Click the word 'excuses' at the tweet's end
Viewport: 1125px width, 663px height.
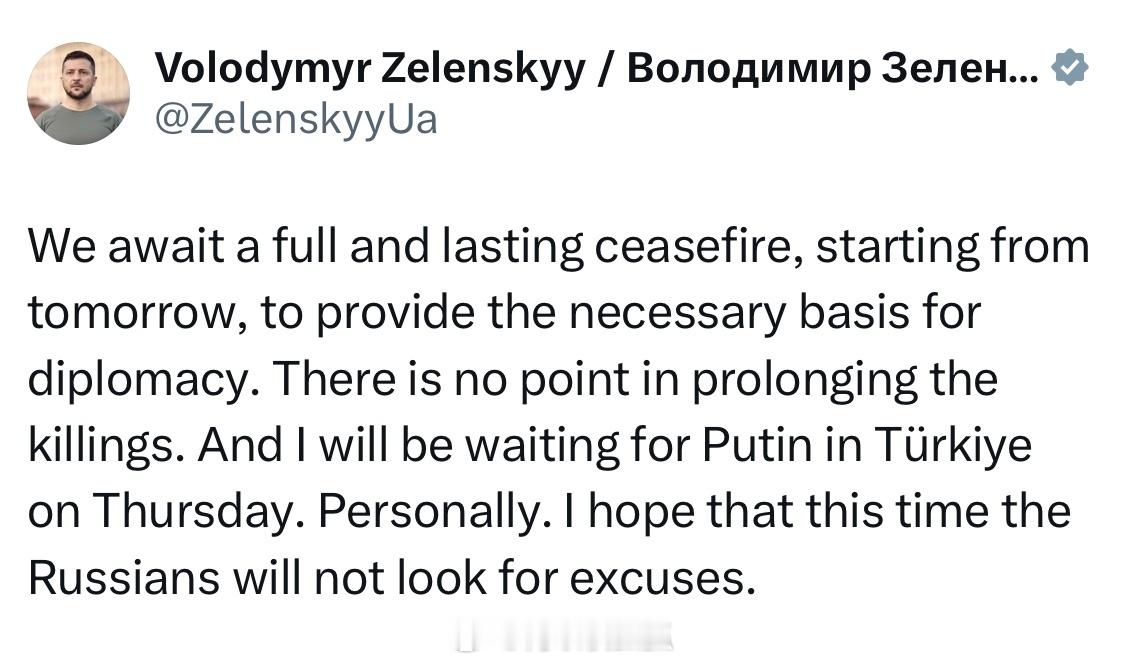point(663,580)
